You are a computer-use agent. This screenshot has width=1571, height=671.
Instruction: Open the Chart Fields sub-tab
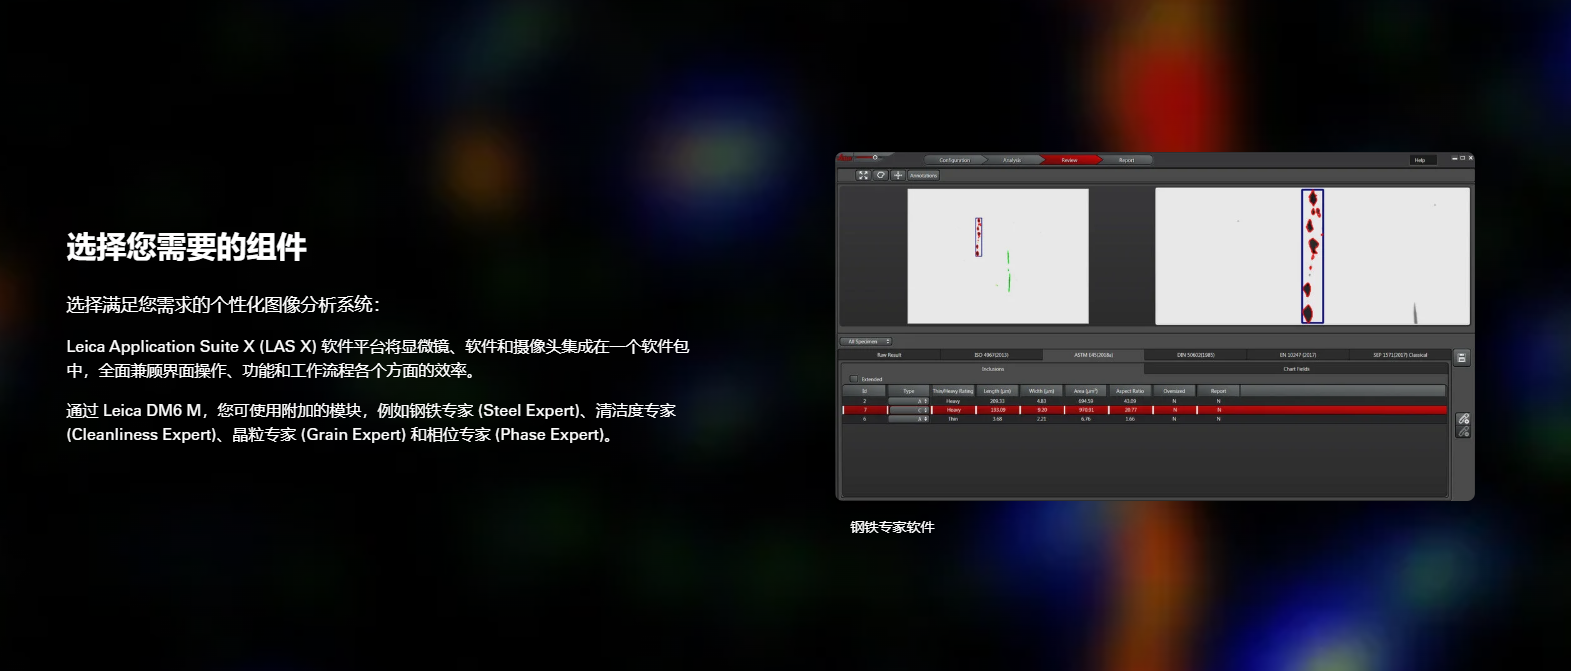pos(1296,369)
